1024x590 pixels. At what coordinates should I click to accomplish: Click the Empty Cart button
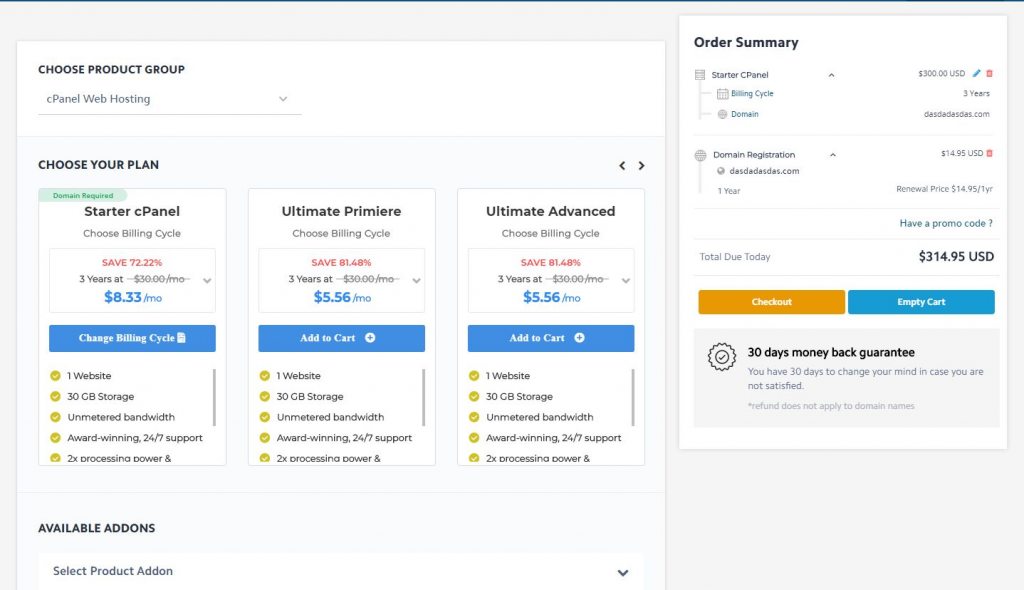(x=921, y=302)
